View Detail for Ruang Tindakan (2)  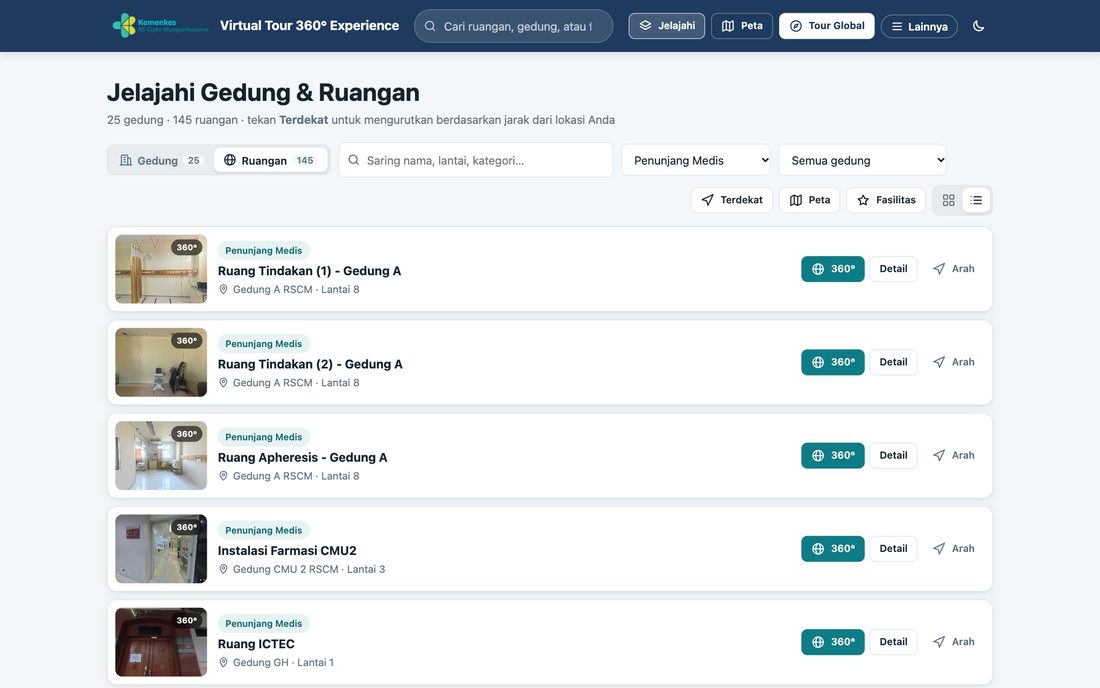point(893,362)
